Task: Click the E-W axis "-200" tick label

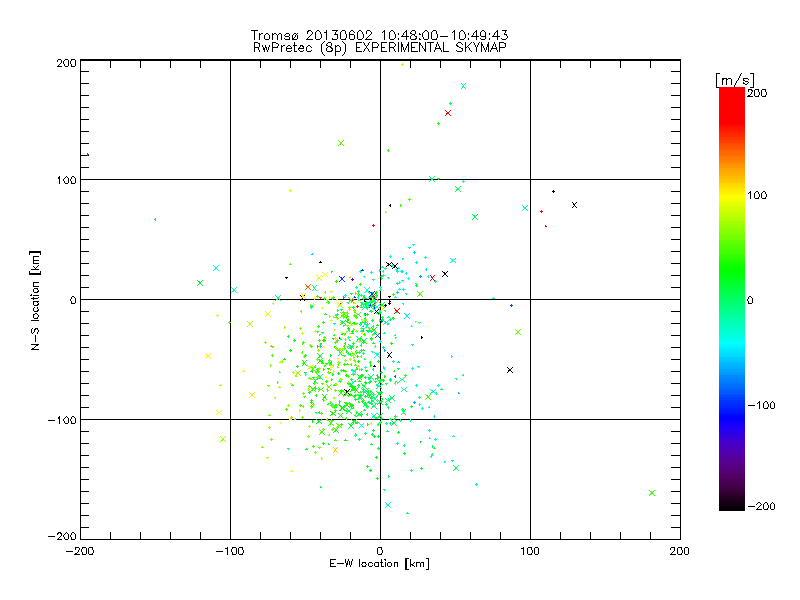Action: (x=80, y=551)
